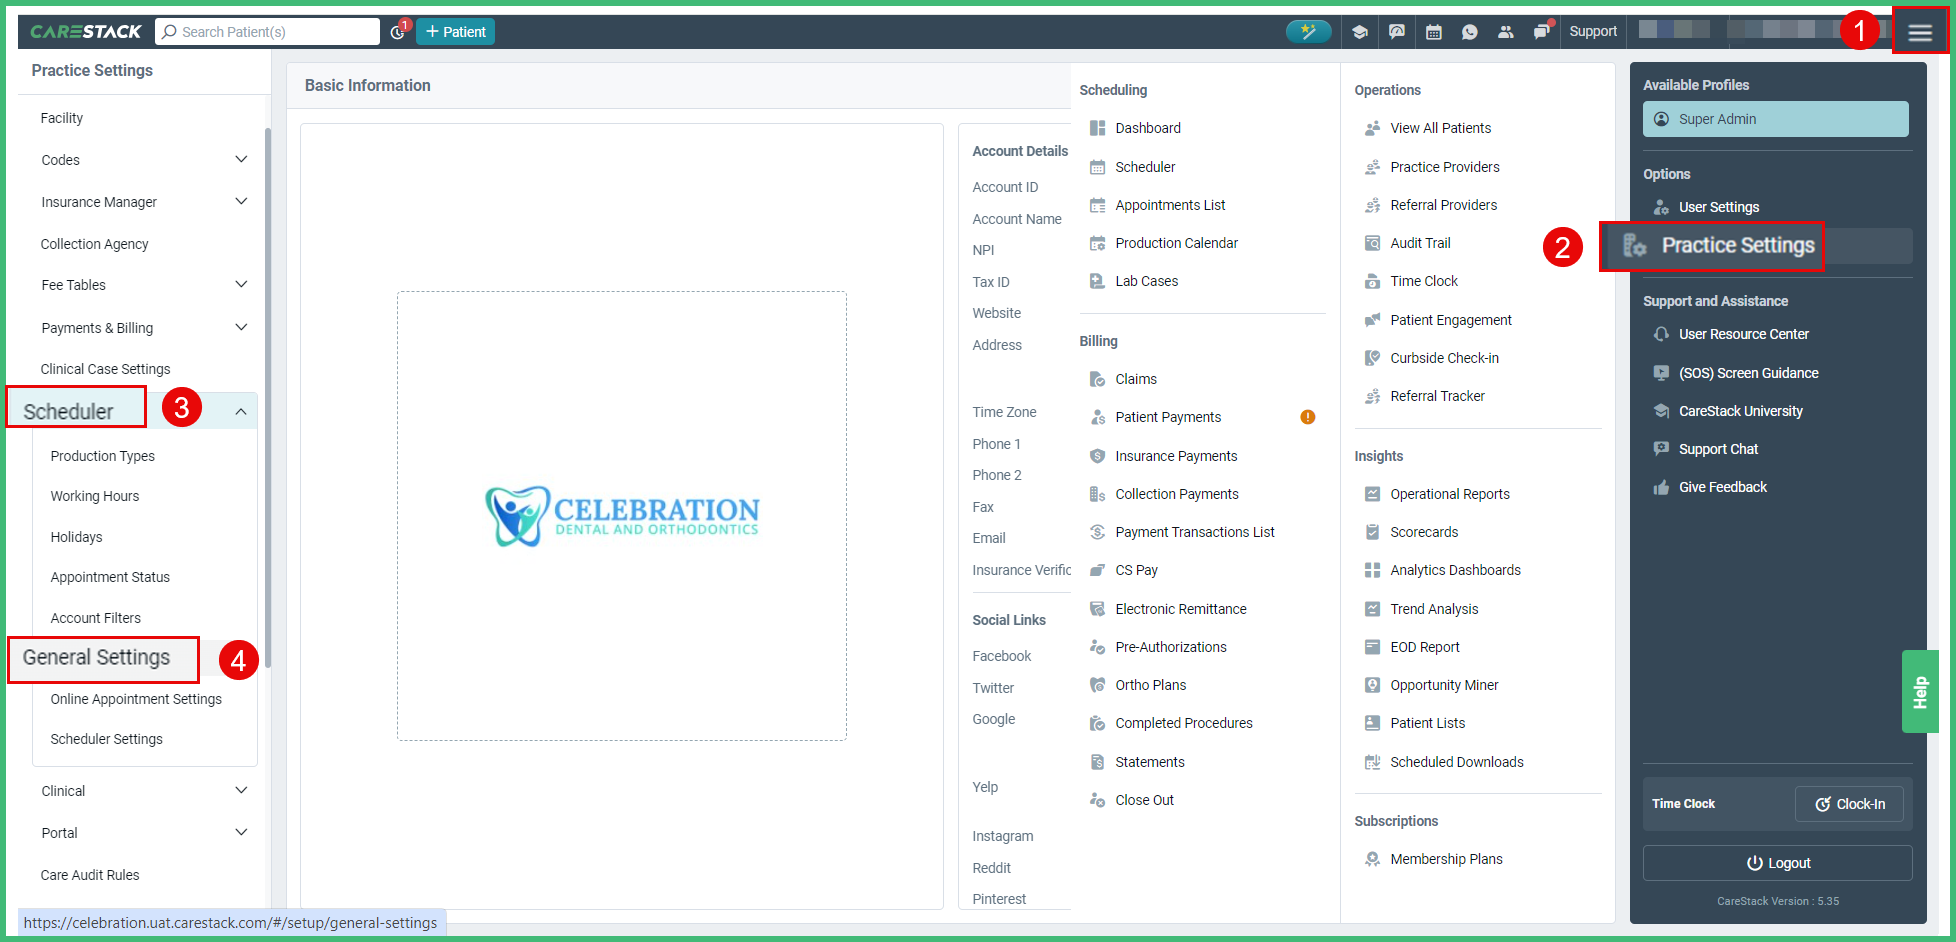Open the navigation hamburger menu
1956x942 pixels.
(x=1920, y=31)
